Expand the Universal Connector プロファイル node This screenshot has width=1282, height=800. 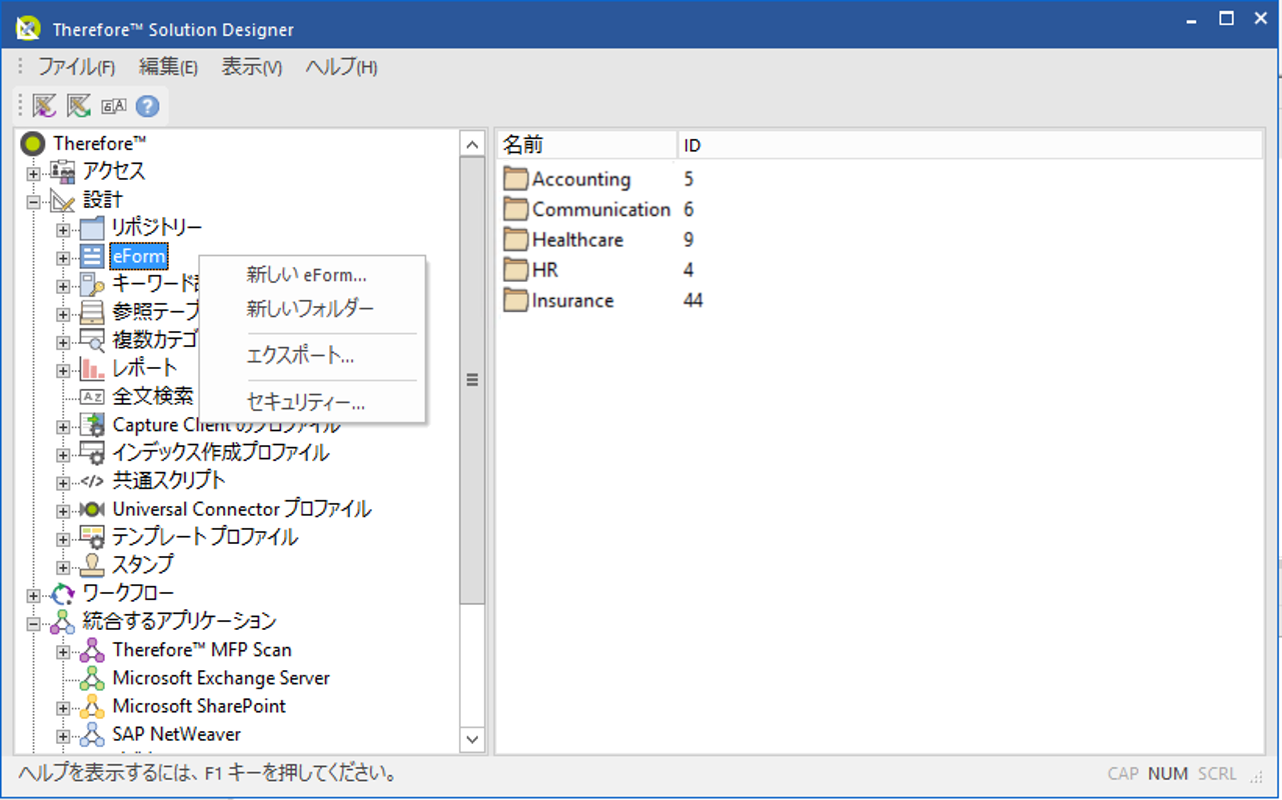click(63, 510)
